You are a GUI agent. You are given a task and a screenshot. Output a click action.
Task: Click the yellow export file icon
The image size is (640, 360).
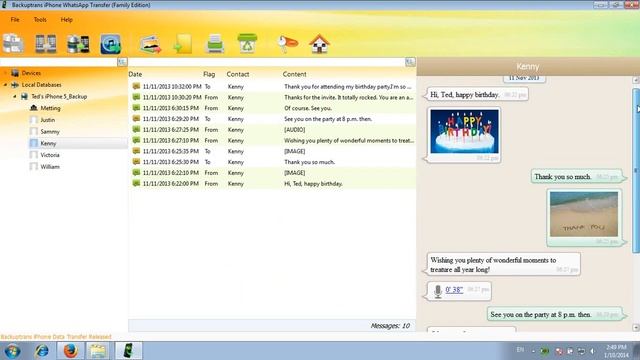click(x=182, y=44)
